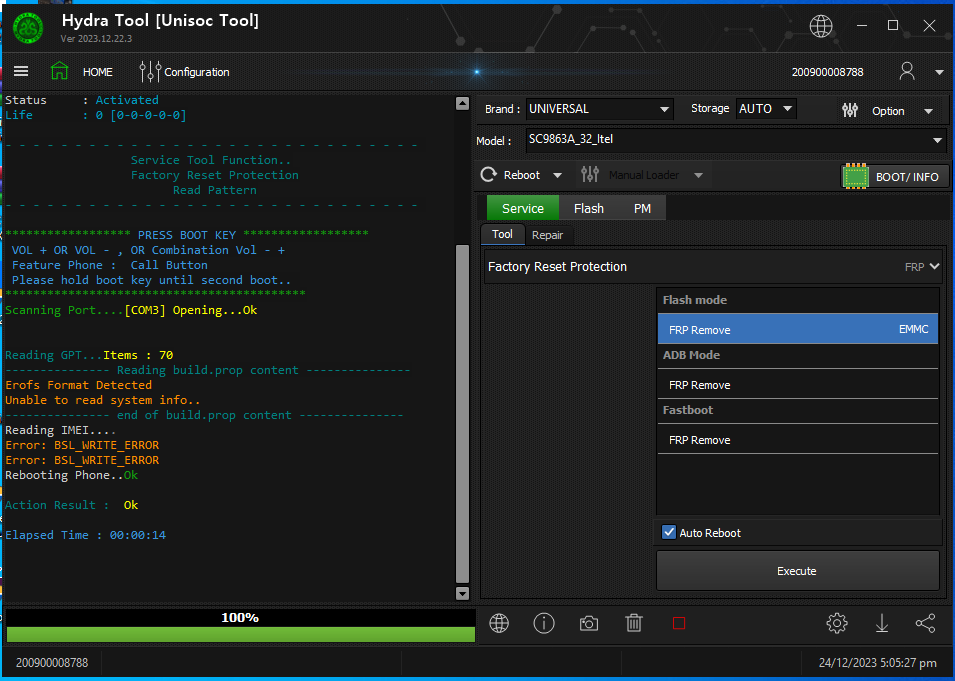Click the log scrollbar up arrow
Screen dimensions: 955x681
pyautogui.click(x=462, y=104)
